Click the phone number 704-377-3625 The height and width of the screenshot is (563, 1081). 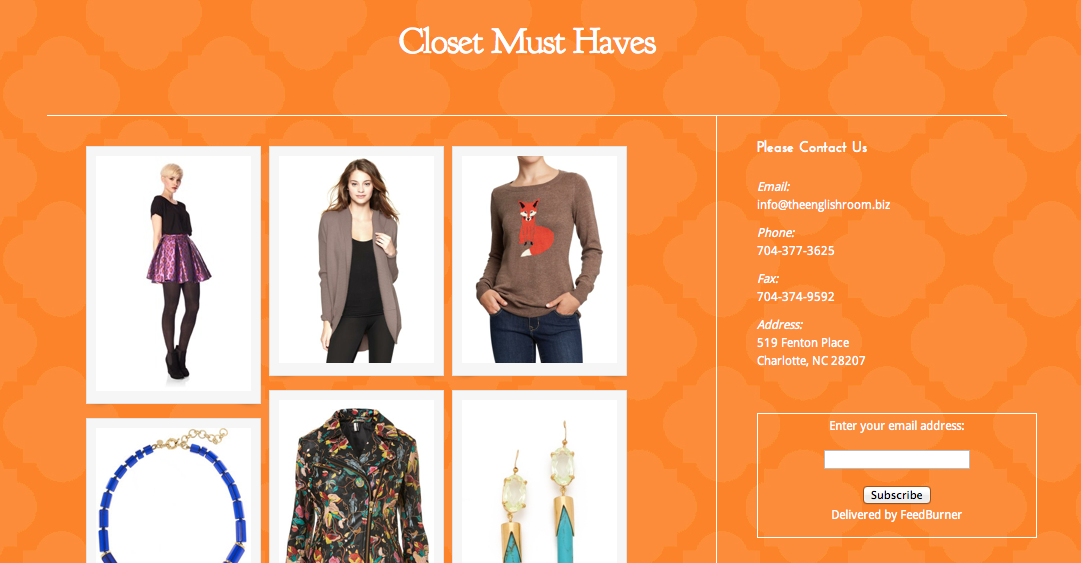click(796, 251)
